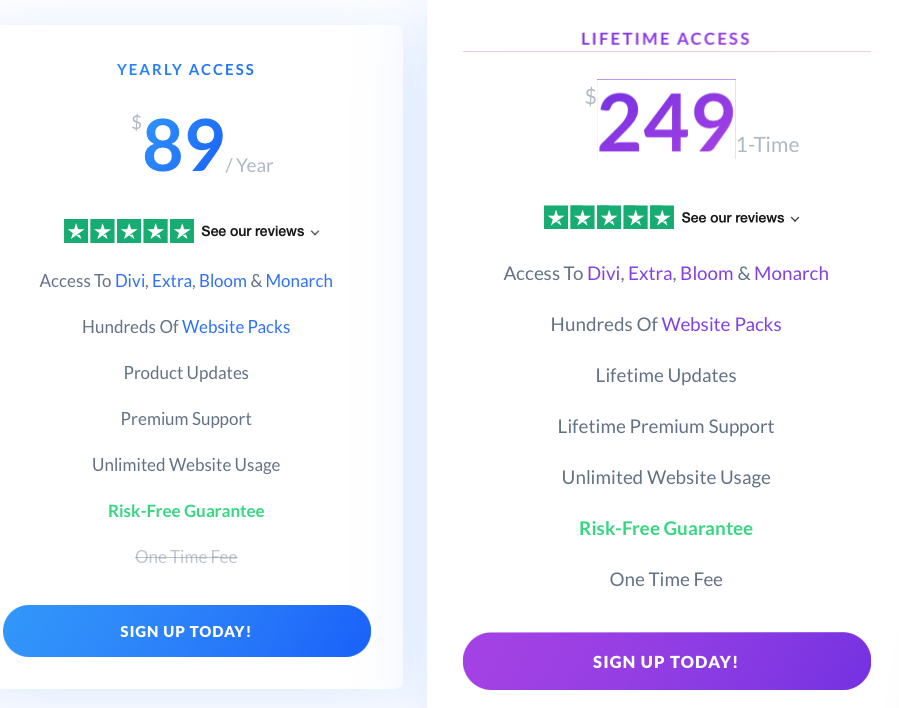Open the blue Extra link

[x=172, y=281]
